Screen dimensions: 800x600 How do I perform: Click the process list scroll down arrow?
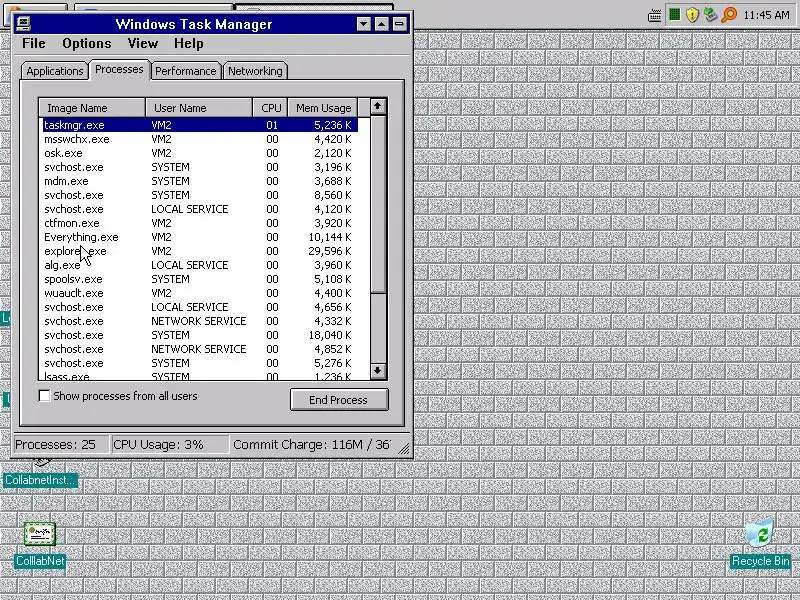coord(378,371)
